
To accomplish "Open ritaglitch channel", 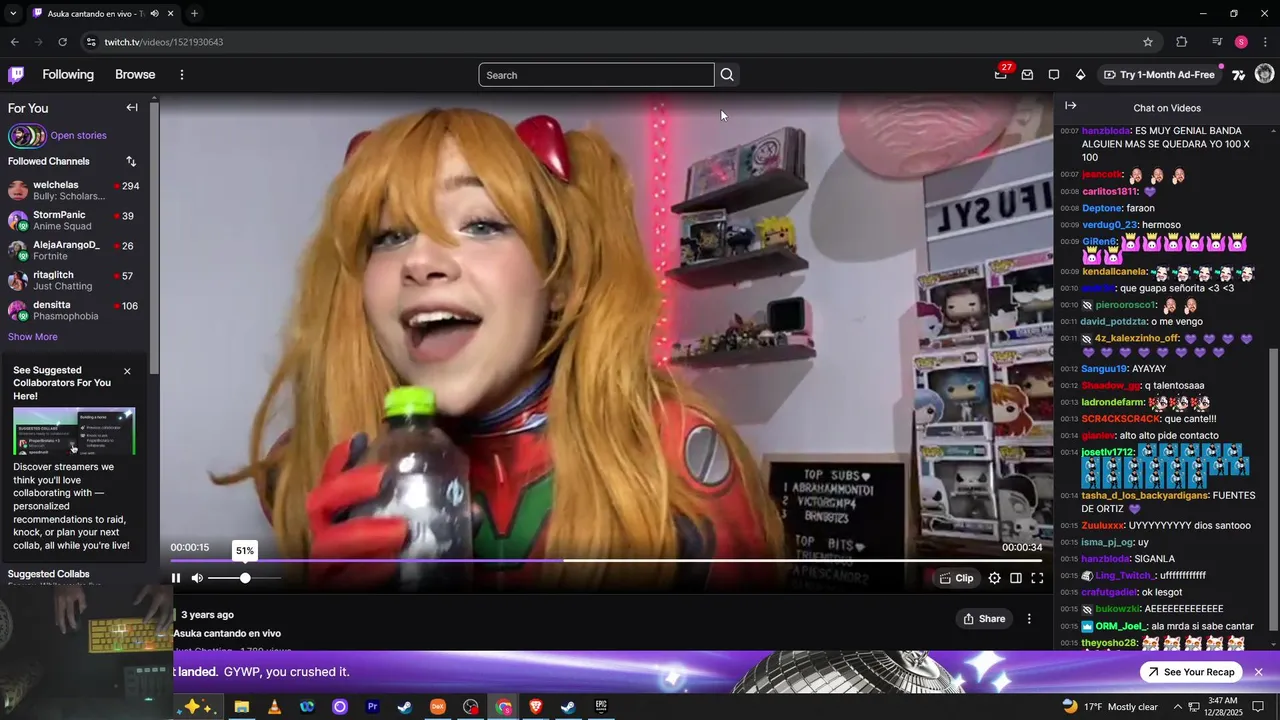I will tap(74, 280).
